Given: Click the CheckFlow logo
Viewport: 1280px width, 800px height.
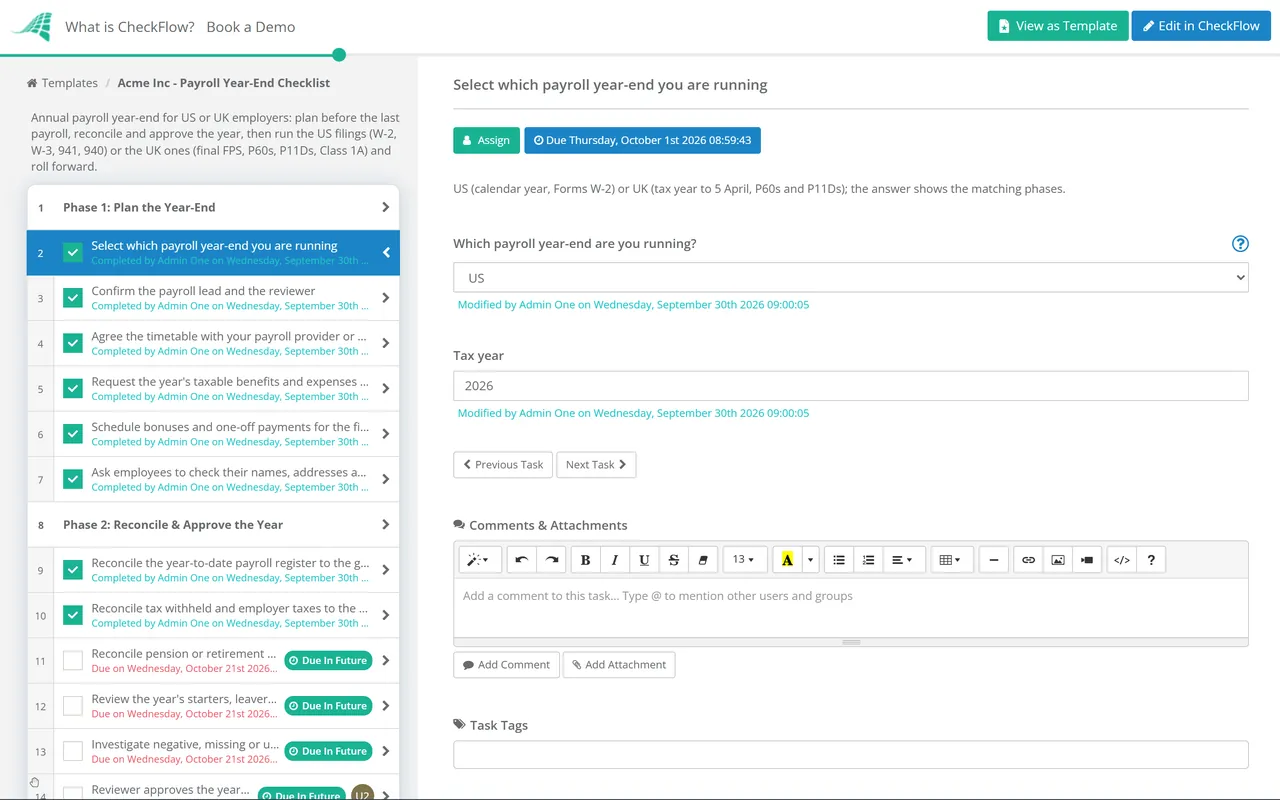Looking at the screenshot, I should coord(31,27).
